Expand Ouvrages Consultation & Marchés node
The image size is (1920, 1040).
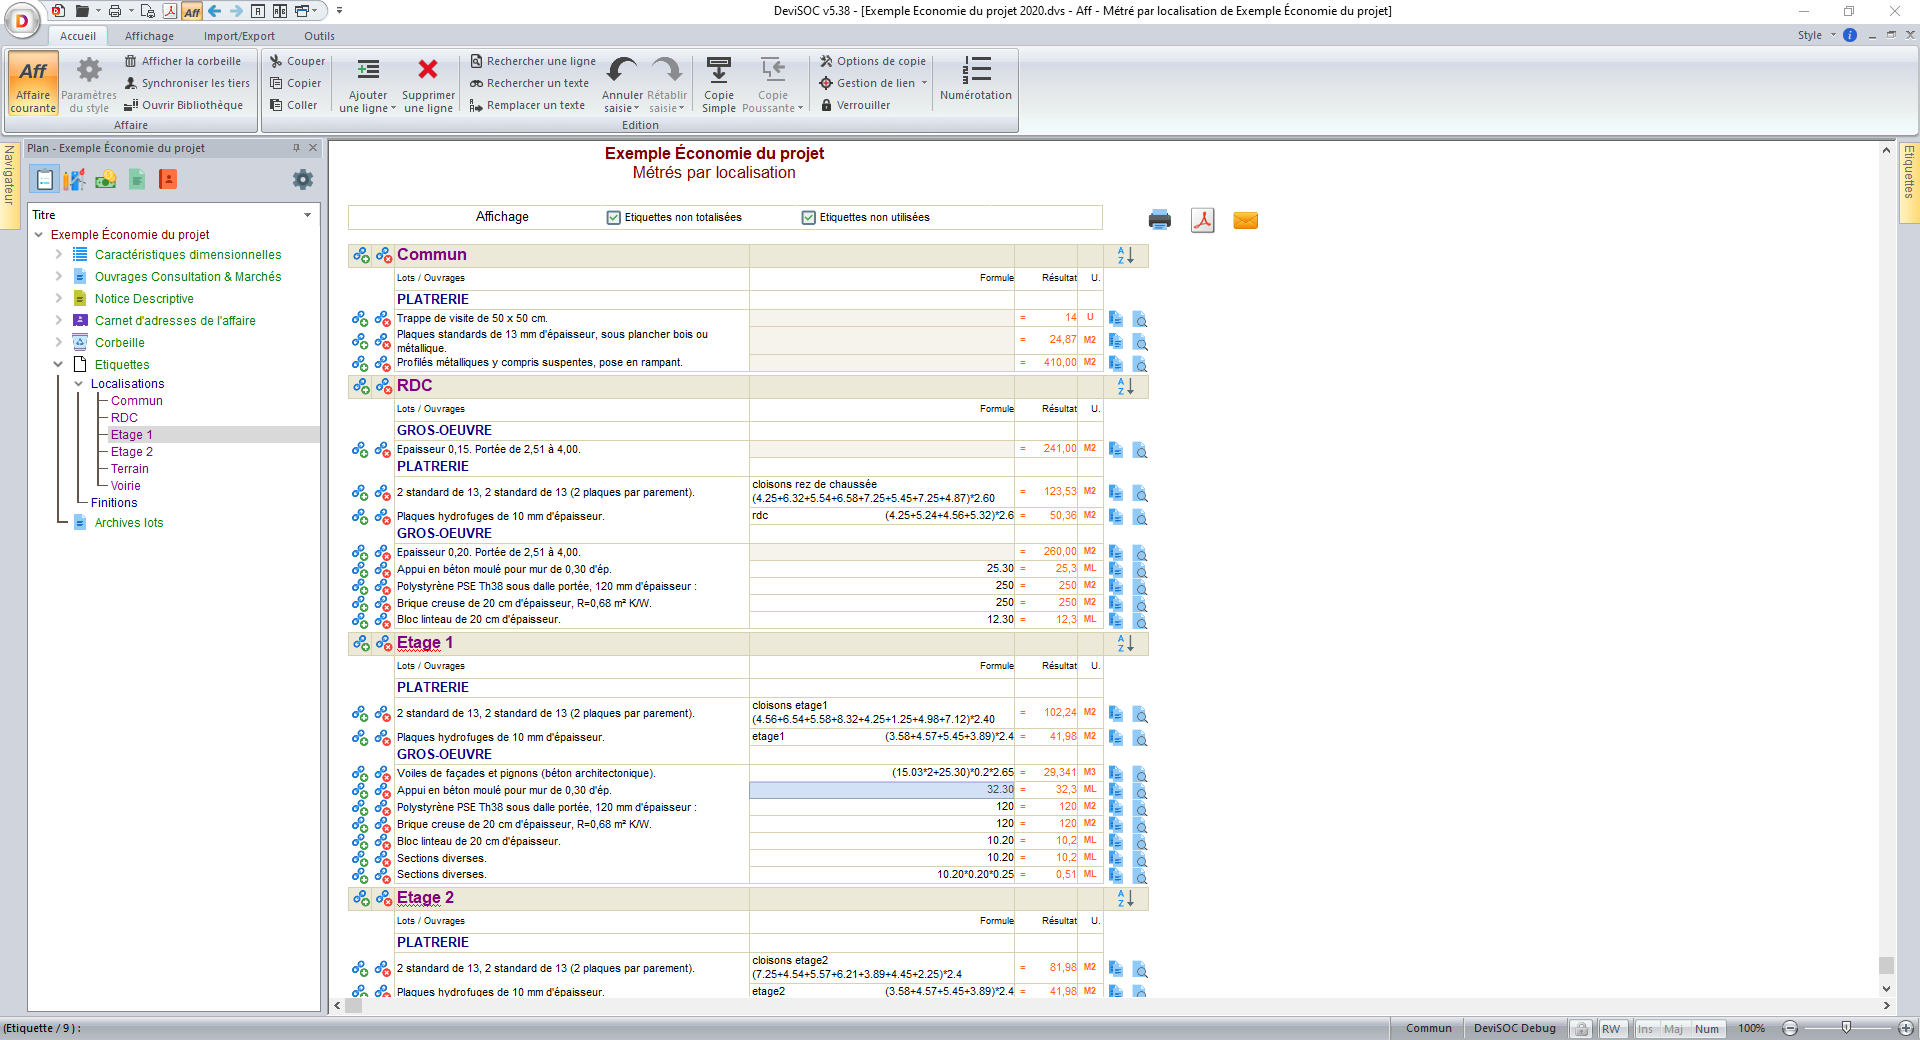click(x=58, y=277)
